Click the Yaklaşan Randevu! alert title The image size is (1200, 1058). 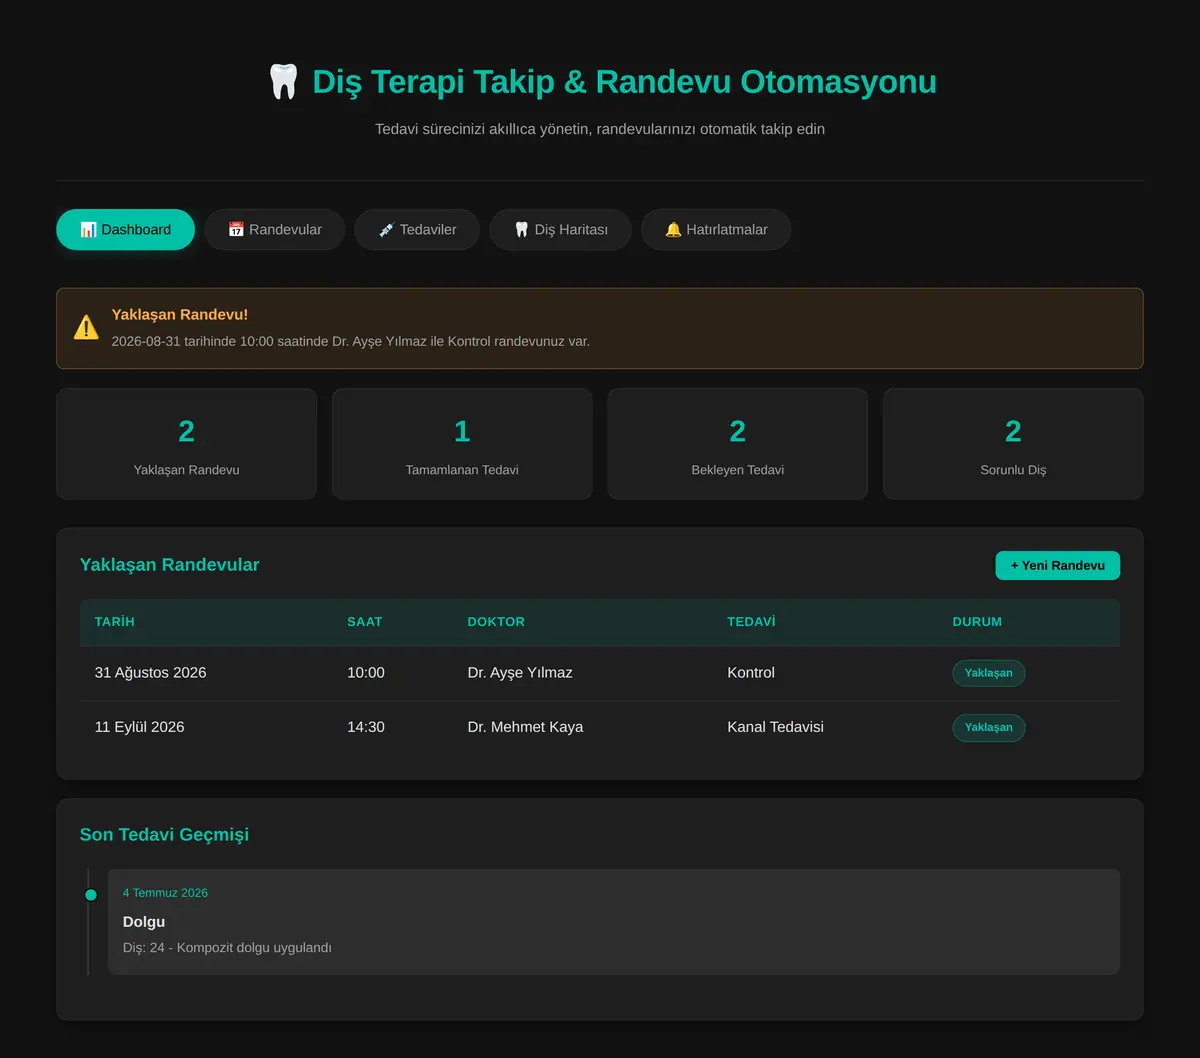coord(180,315)
